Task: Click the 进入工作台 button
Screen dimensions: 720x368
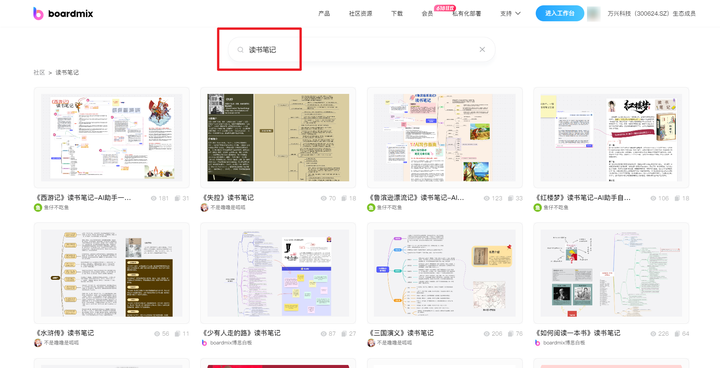Action: pyautogui.click(x=560, y=13)
